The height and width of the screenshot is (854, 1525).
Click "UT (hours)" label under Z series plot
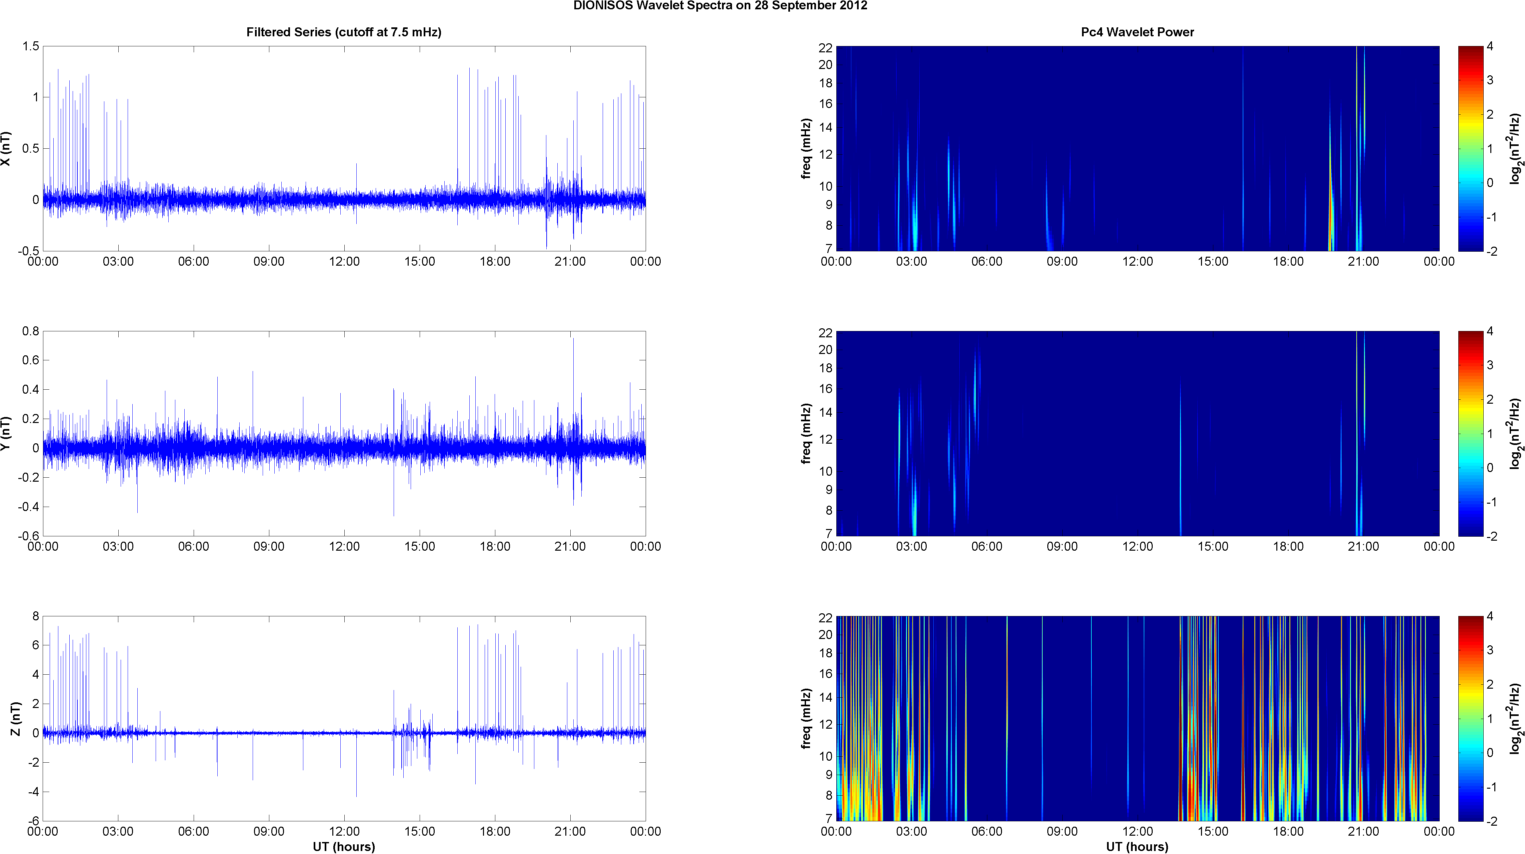[x=343, y=846]
